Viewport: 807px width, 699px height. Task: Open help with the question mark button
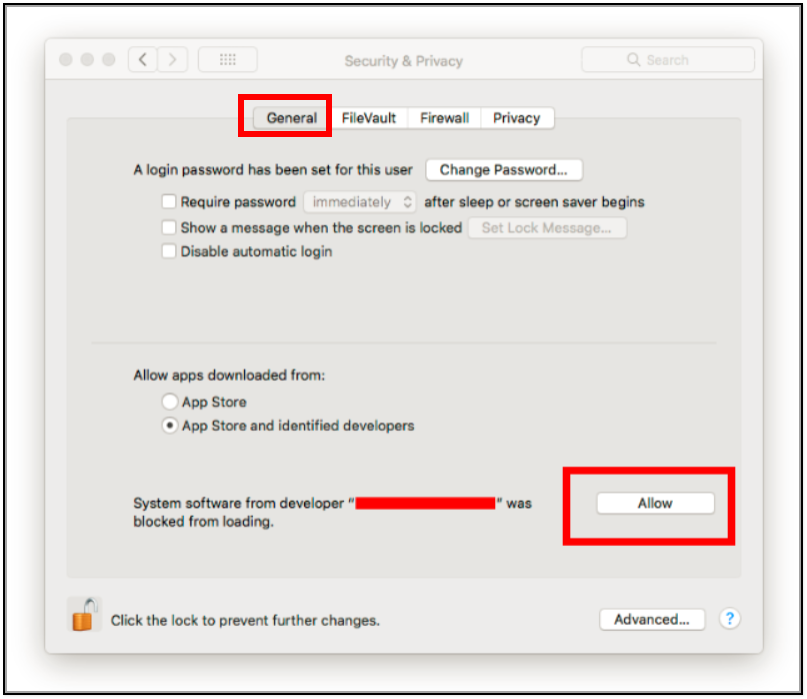[730, 619]
